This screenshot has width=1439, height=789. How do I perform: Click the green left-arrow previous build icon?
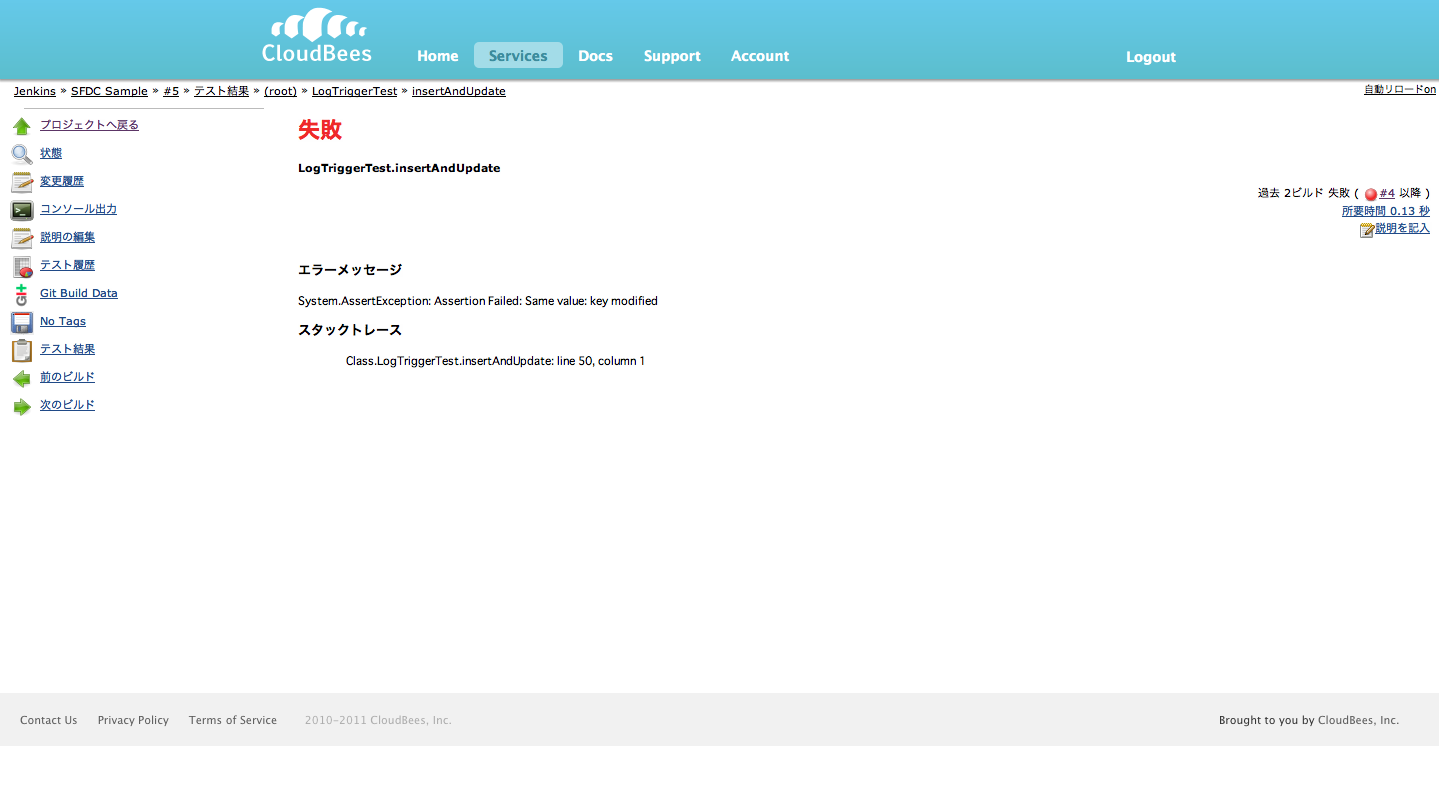coord(22,378)
